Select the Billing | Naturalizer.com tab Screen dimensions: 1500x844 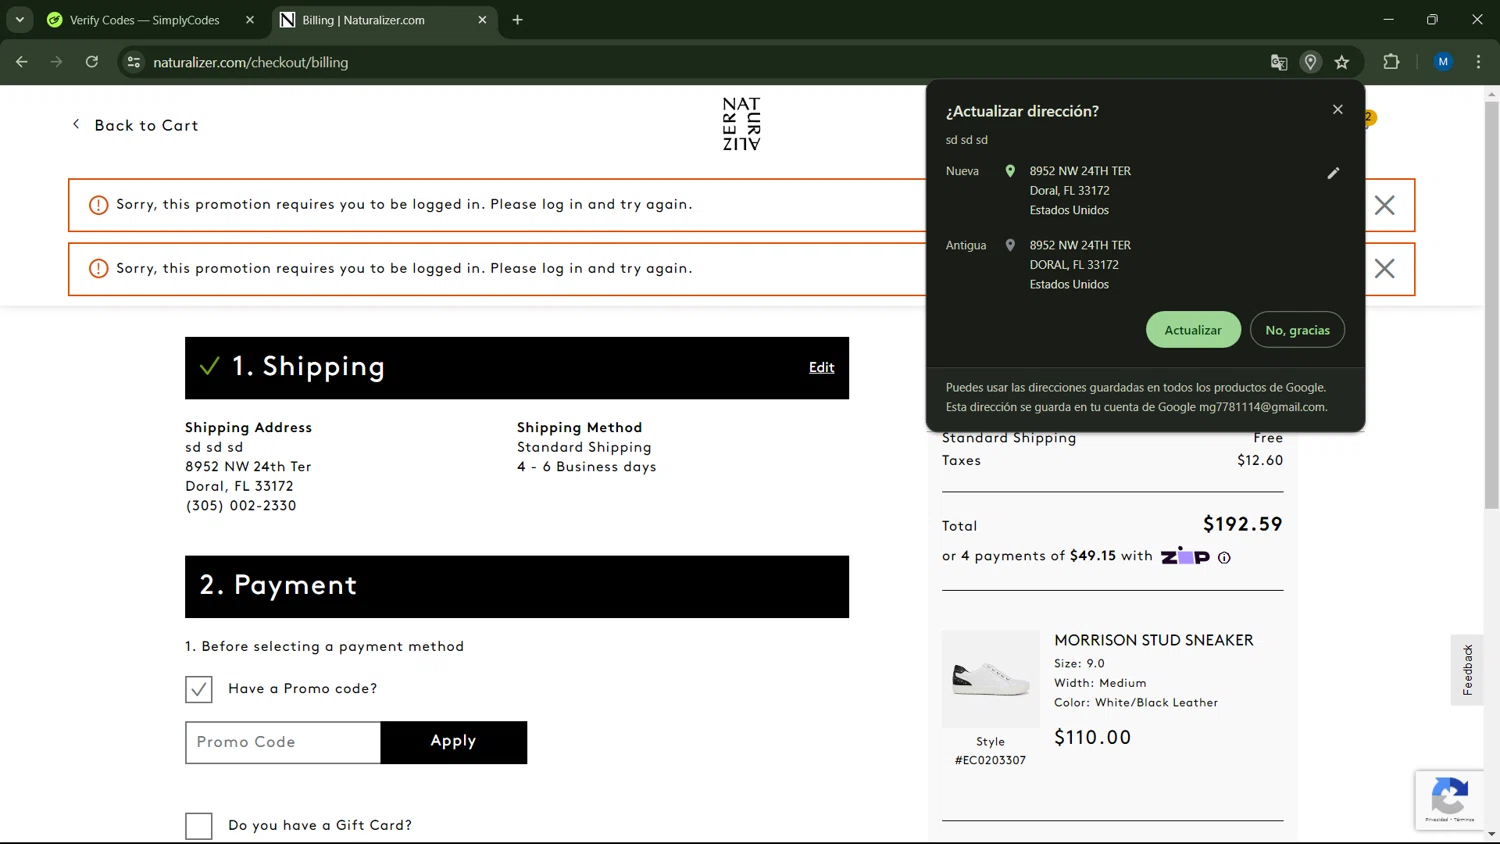(363, 20)
